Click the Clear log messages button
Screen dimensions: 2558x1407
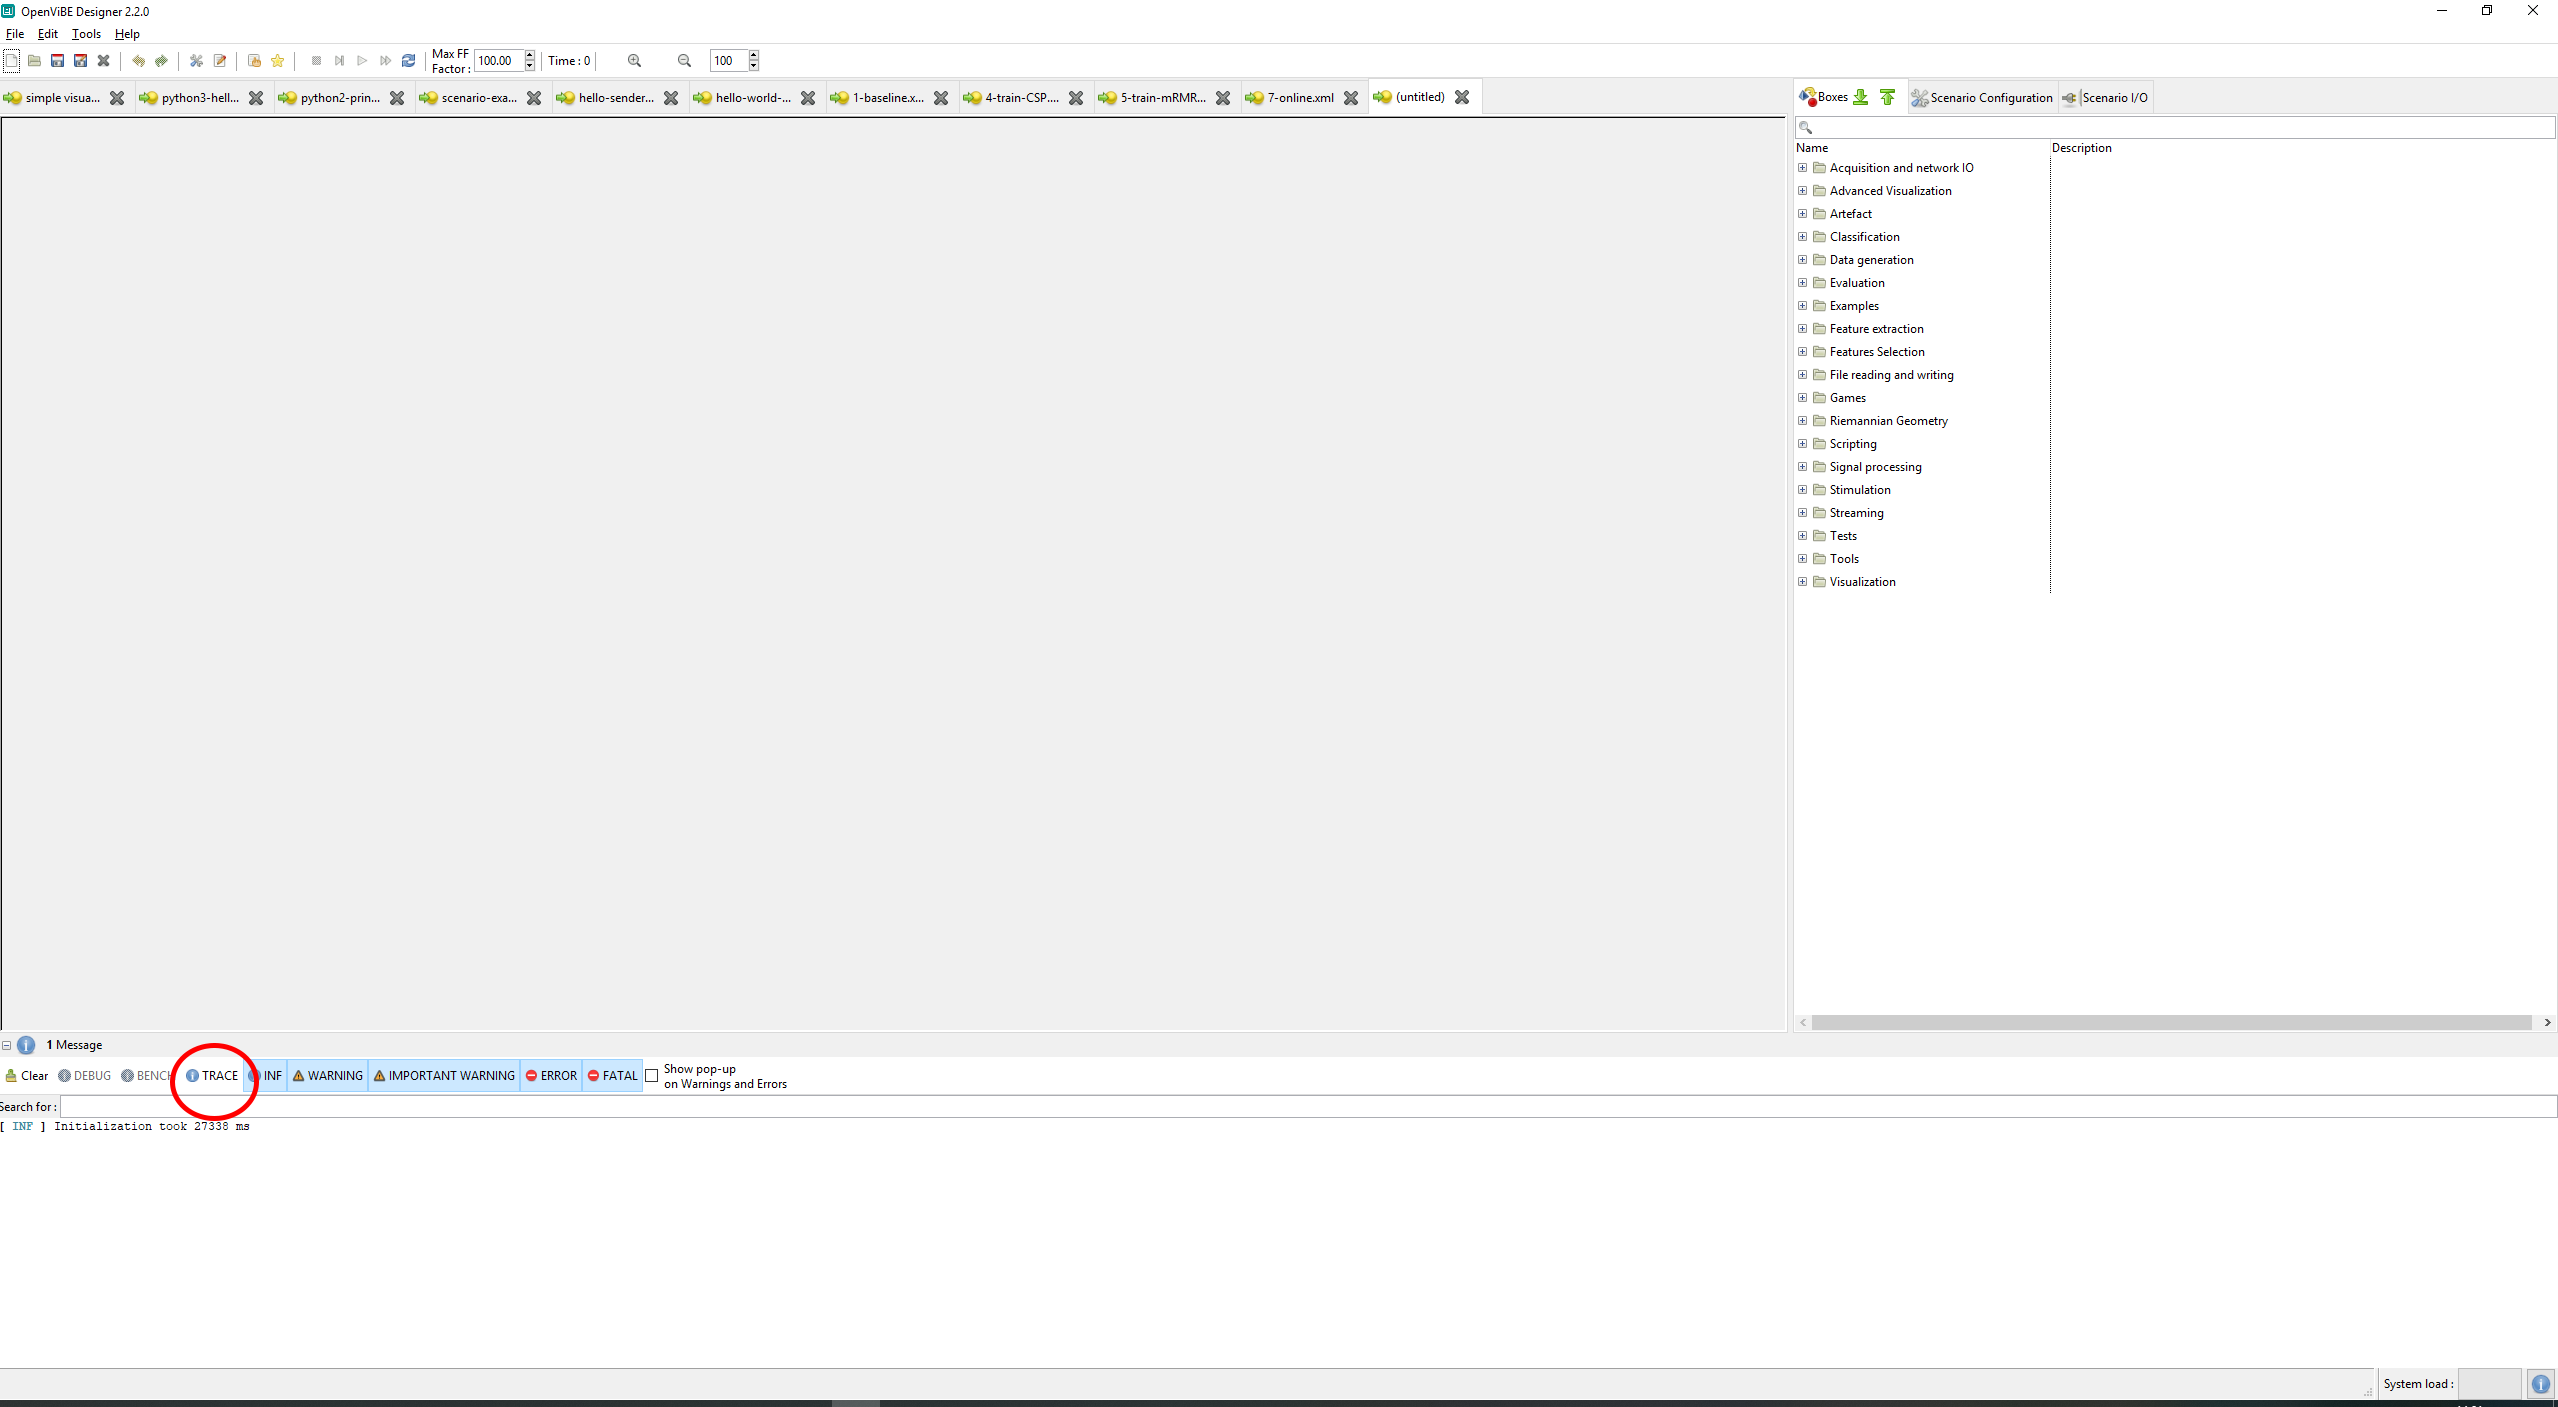(x=26, y=1076)
